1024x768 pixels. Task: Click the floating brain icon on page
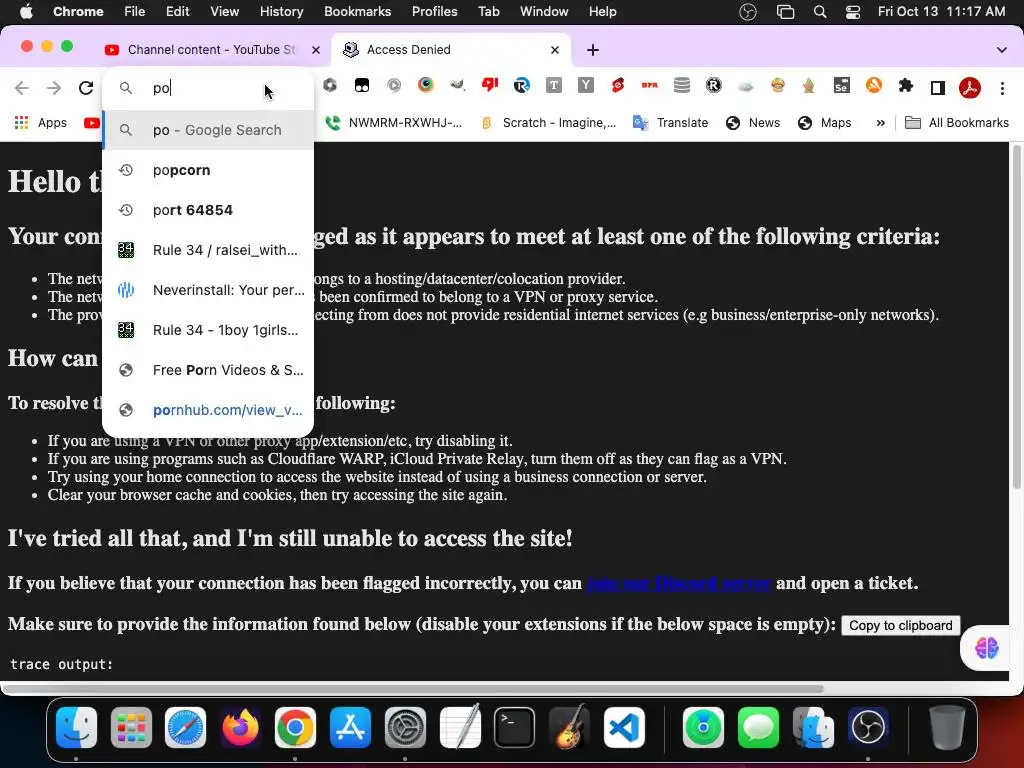tap(986, 648)
